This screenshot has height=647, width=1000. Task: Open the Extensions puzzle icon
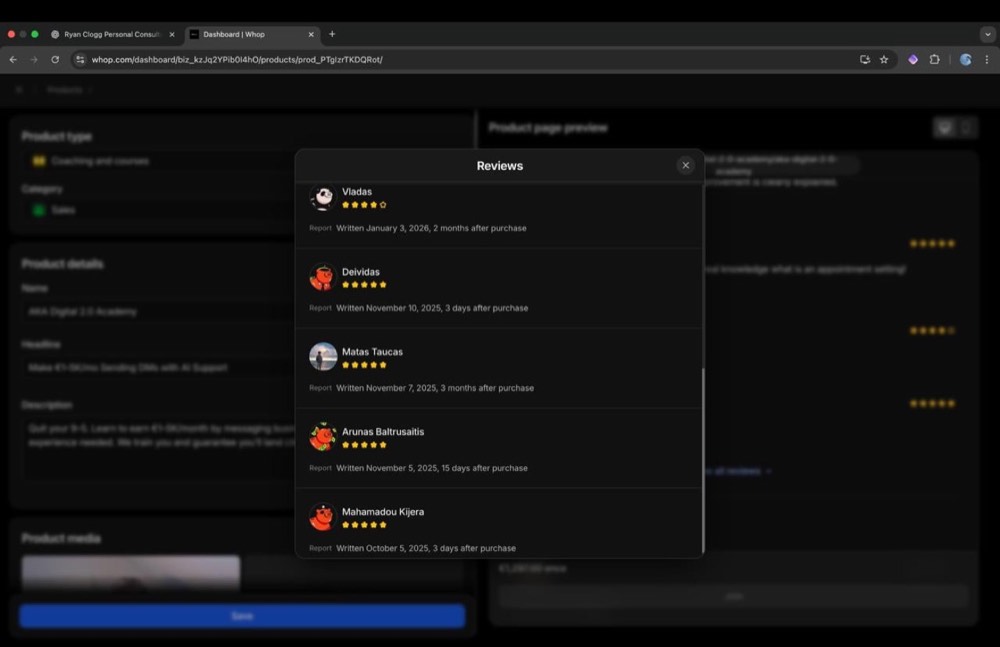[x=935, y=59]
